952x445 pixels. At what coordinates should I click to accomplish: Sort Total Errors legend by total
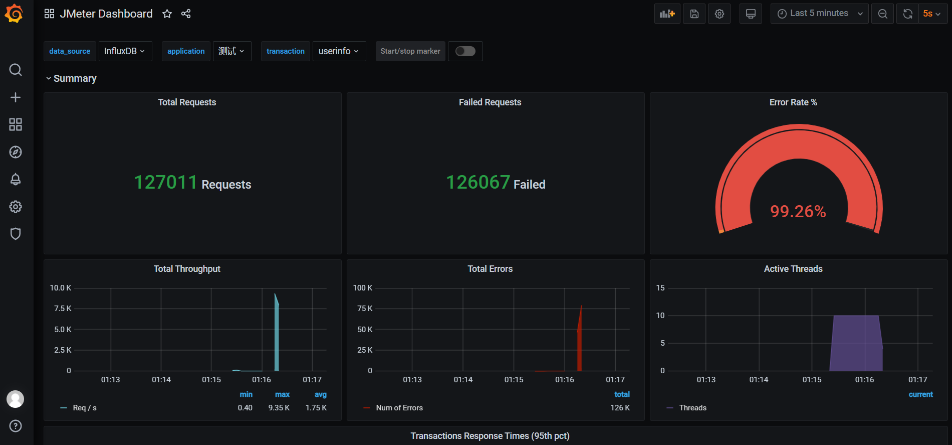[622, 395]
